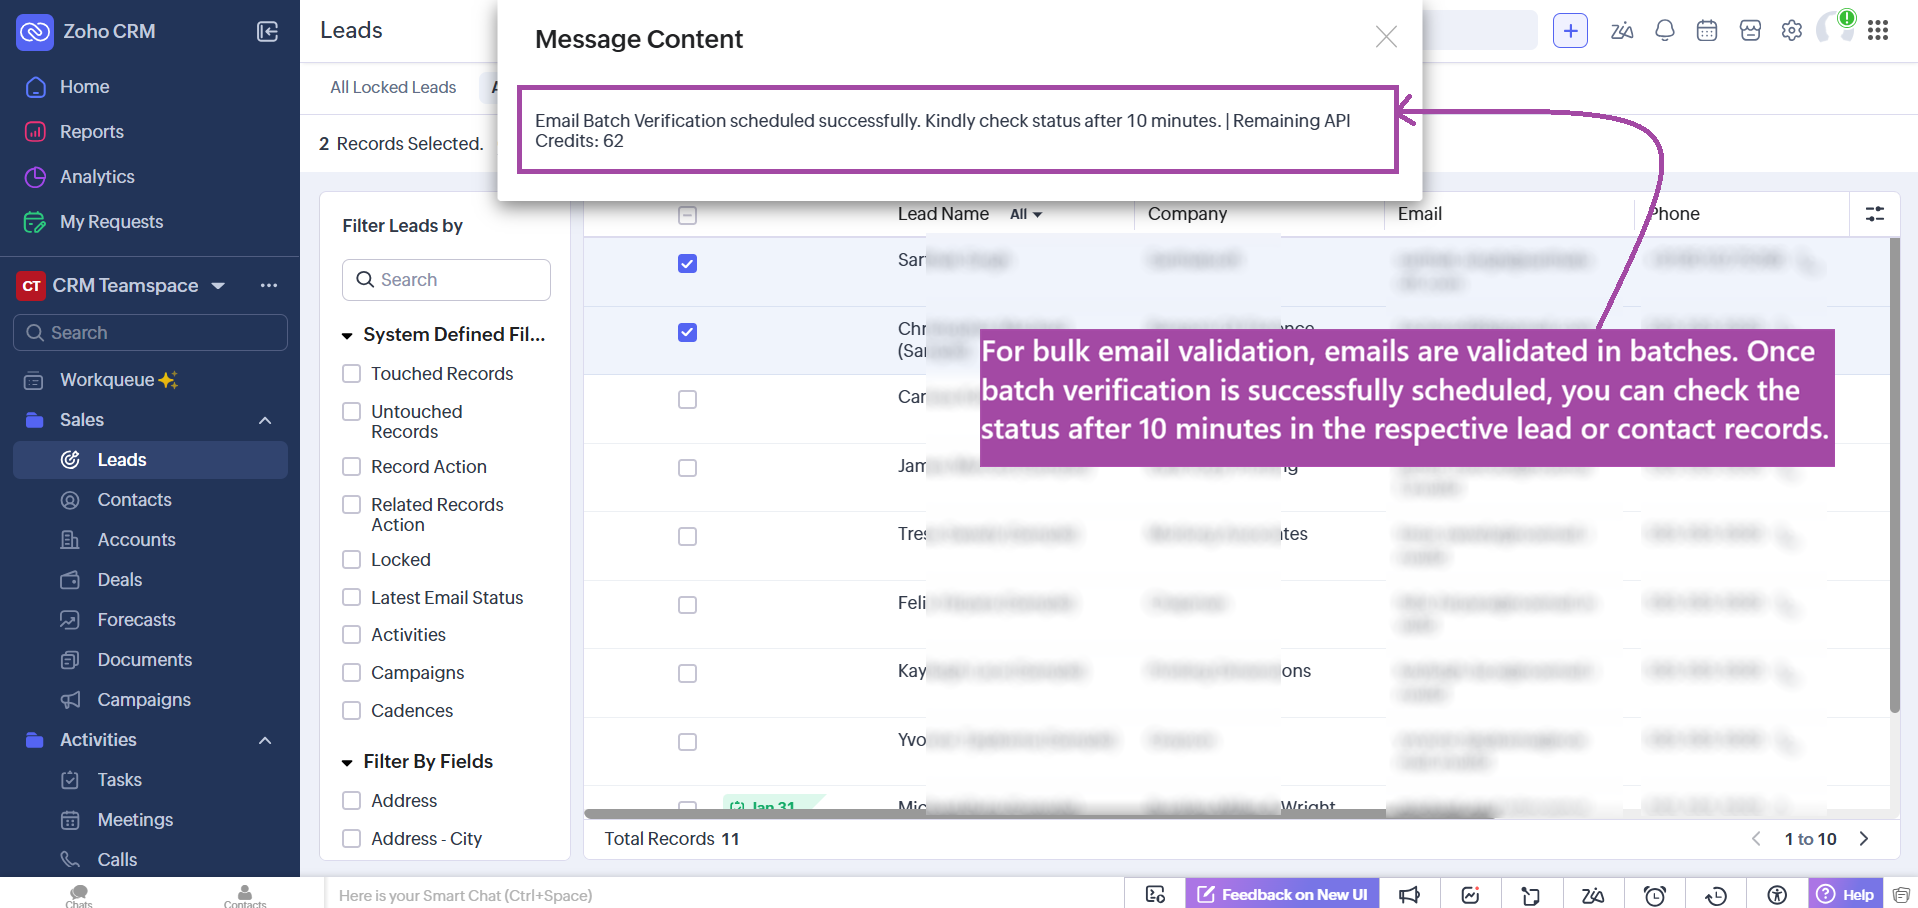This screenshot has height=908, width=1918.
Task: Open the Lead Name All dropdown
Action: pos(1025,215)
